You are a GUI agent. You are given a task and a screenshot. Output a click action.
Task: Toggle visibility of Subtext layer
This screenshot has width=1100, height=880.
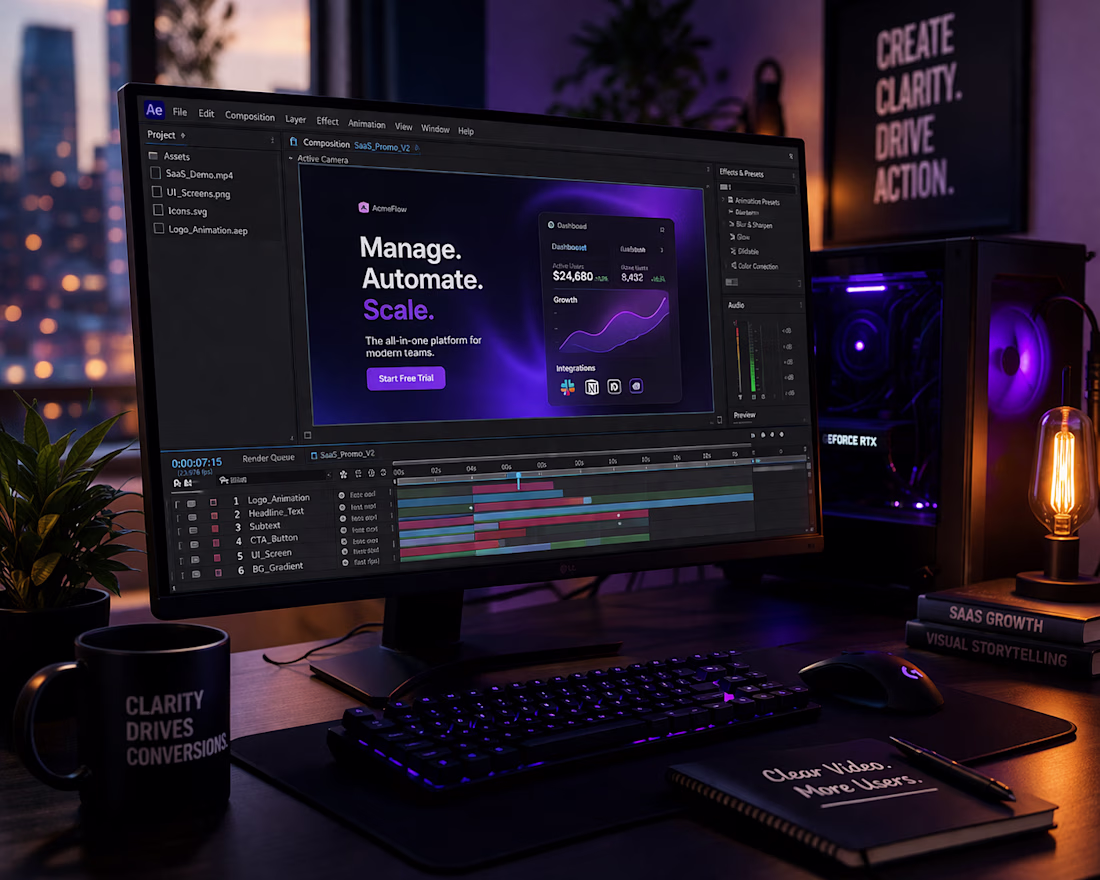click(193, 531)
